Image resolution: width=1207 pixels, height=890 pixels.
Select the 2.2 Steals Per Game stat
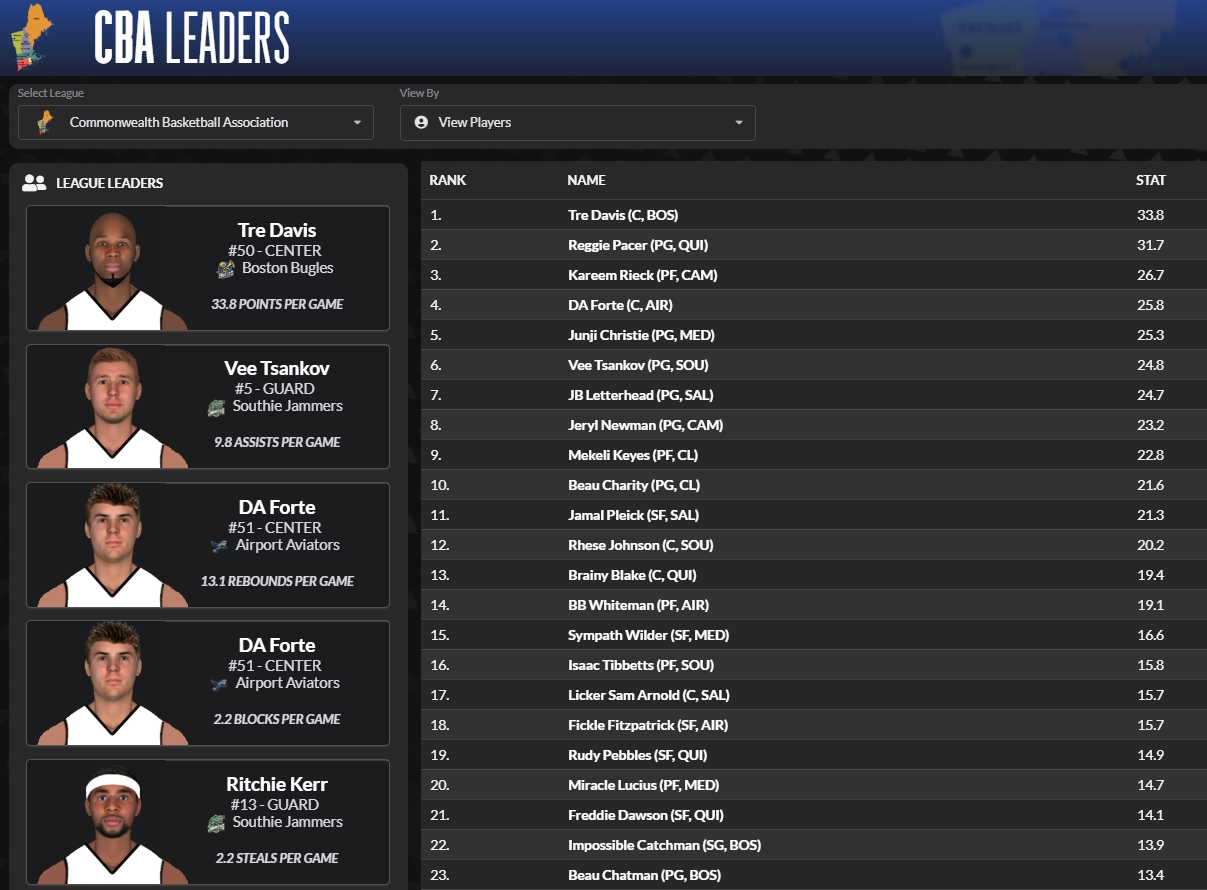pyautogui.click(x=277, y=858)
